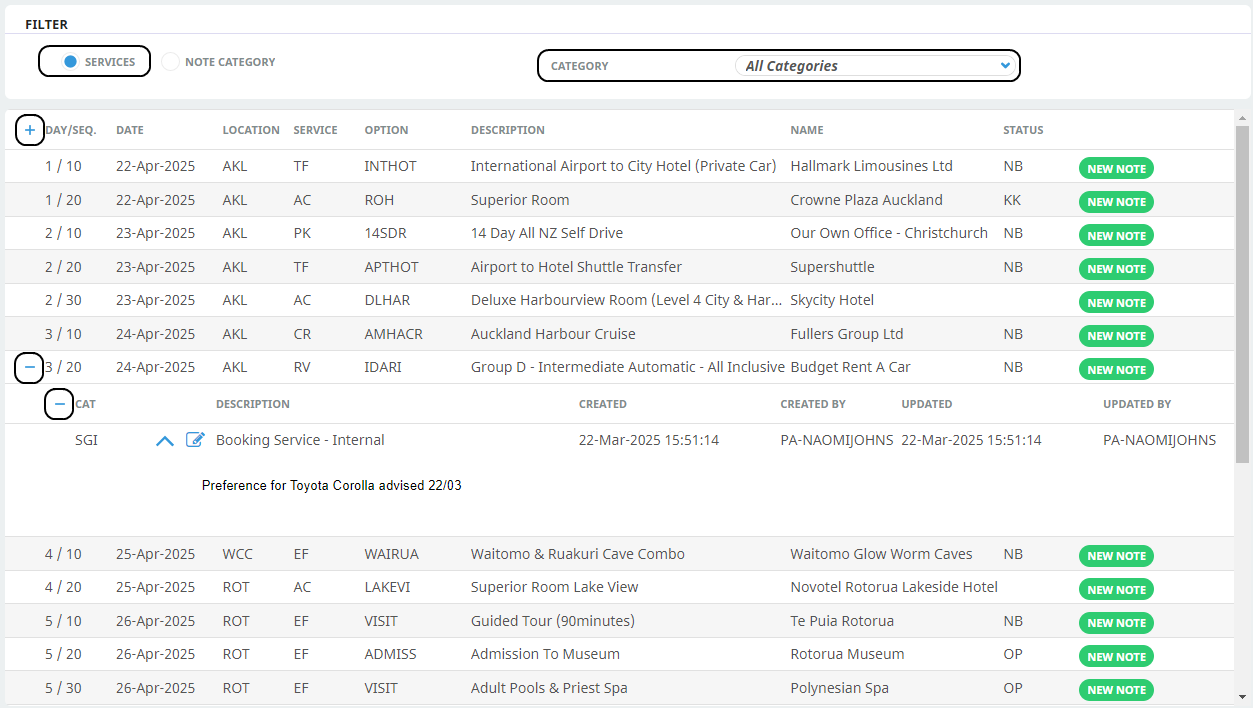Add new note to 14 Day Self Drive
Viewport: 1253px width, 708px height.
[x=1116, y=236]
